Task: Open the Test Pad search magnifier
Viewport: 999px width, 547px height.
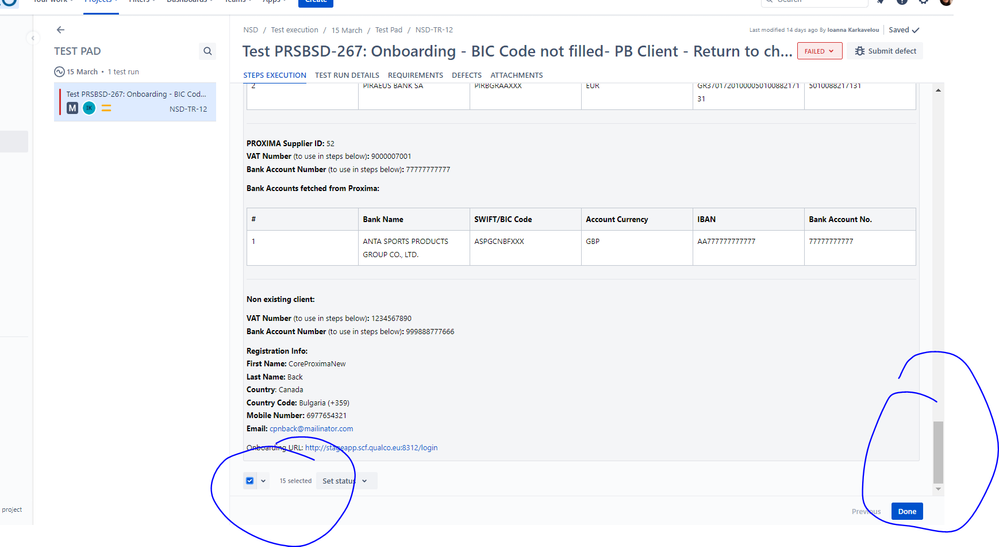Action: pyautogui.click(x=208, y=51)
